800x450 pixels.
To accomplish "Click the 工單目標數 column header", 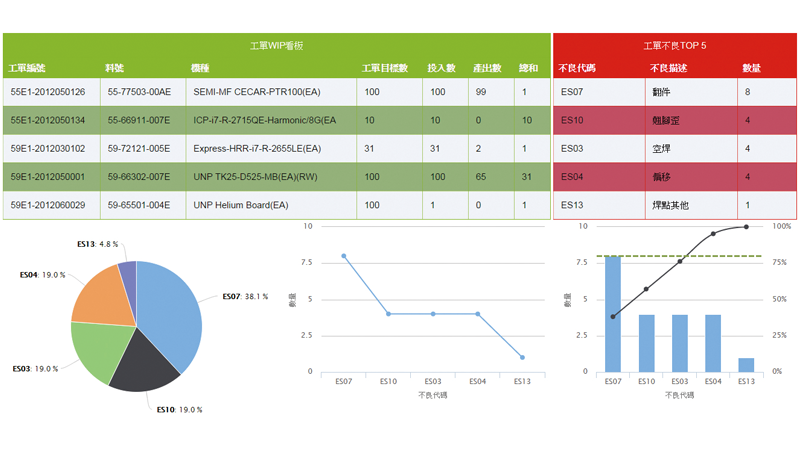I will [385, 68].
